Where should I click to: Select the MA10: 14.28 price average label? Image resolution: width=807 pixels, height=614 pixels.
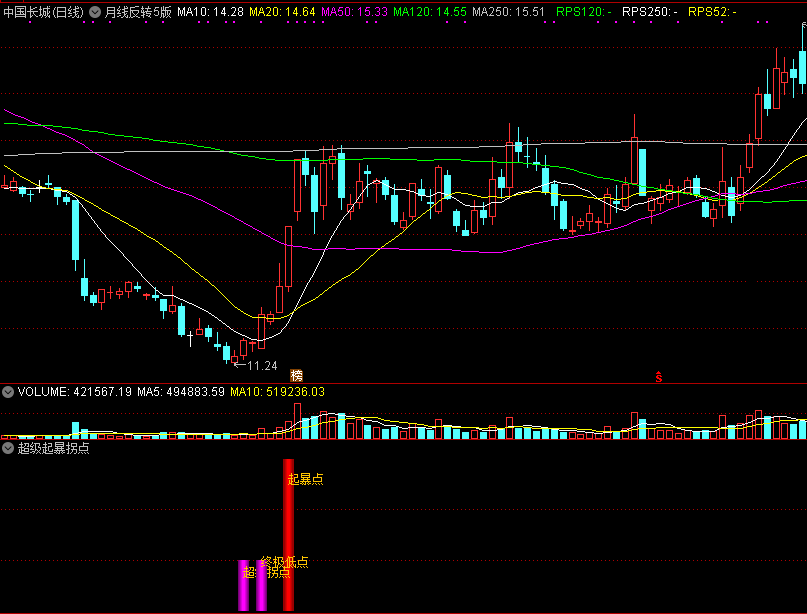click(210, 12)
